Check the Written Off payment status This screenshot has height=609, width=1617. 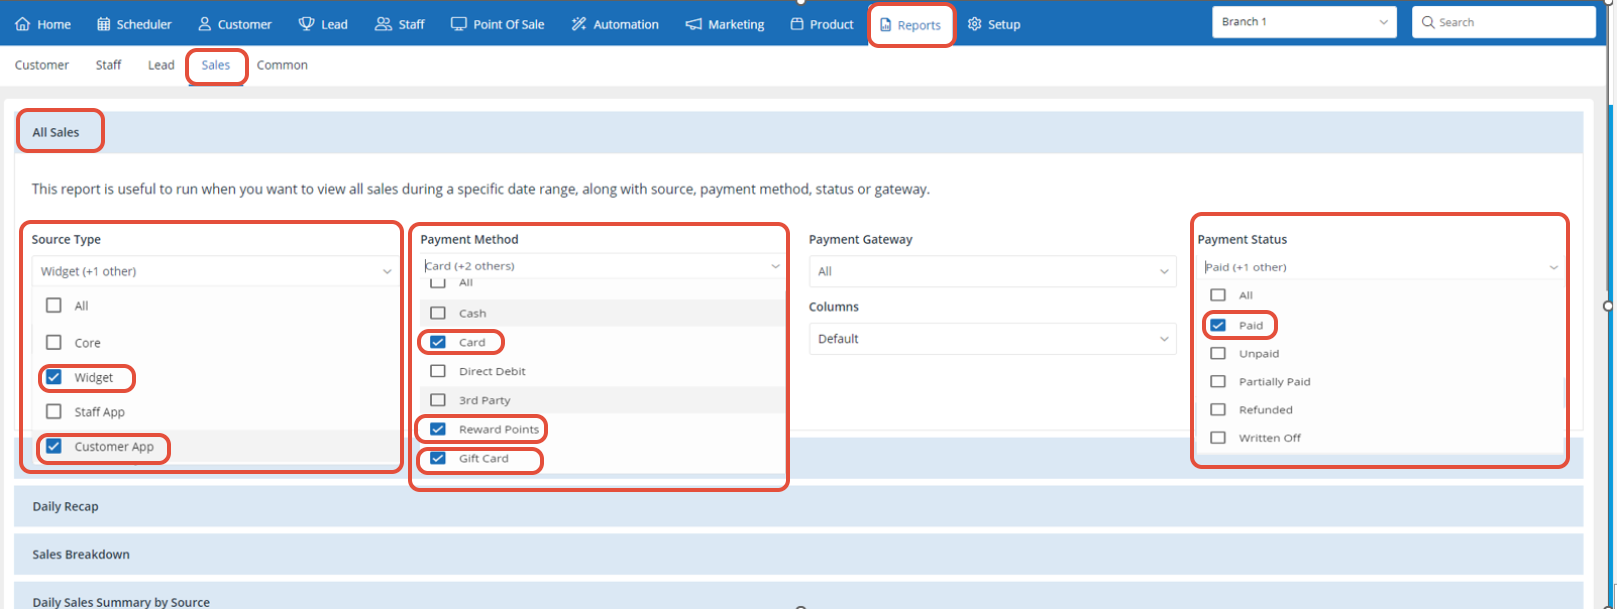click(x=1218, y=437)
